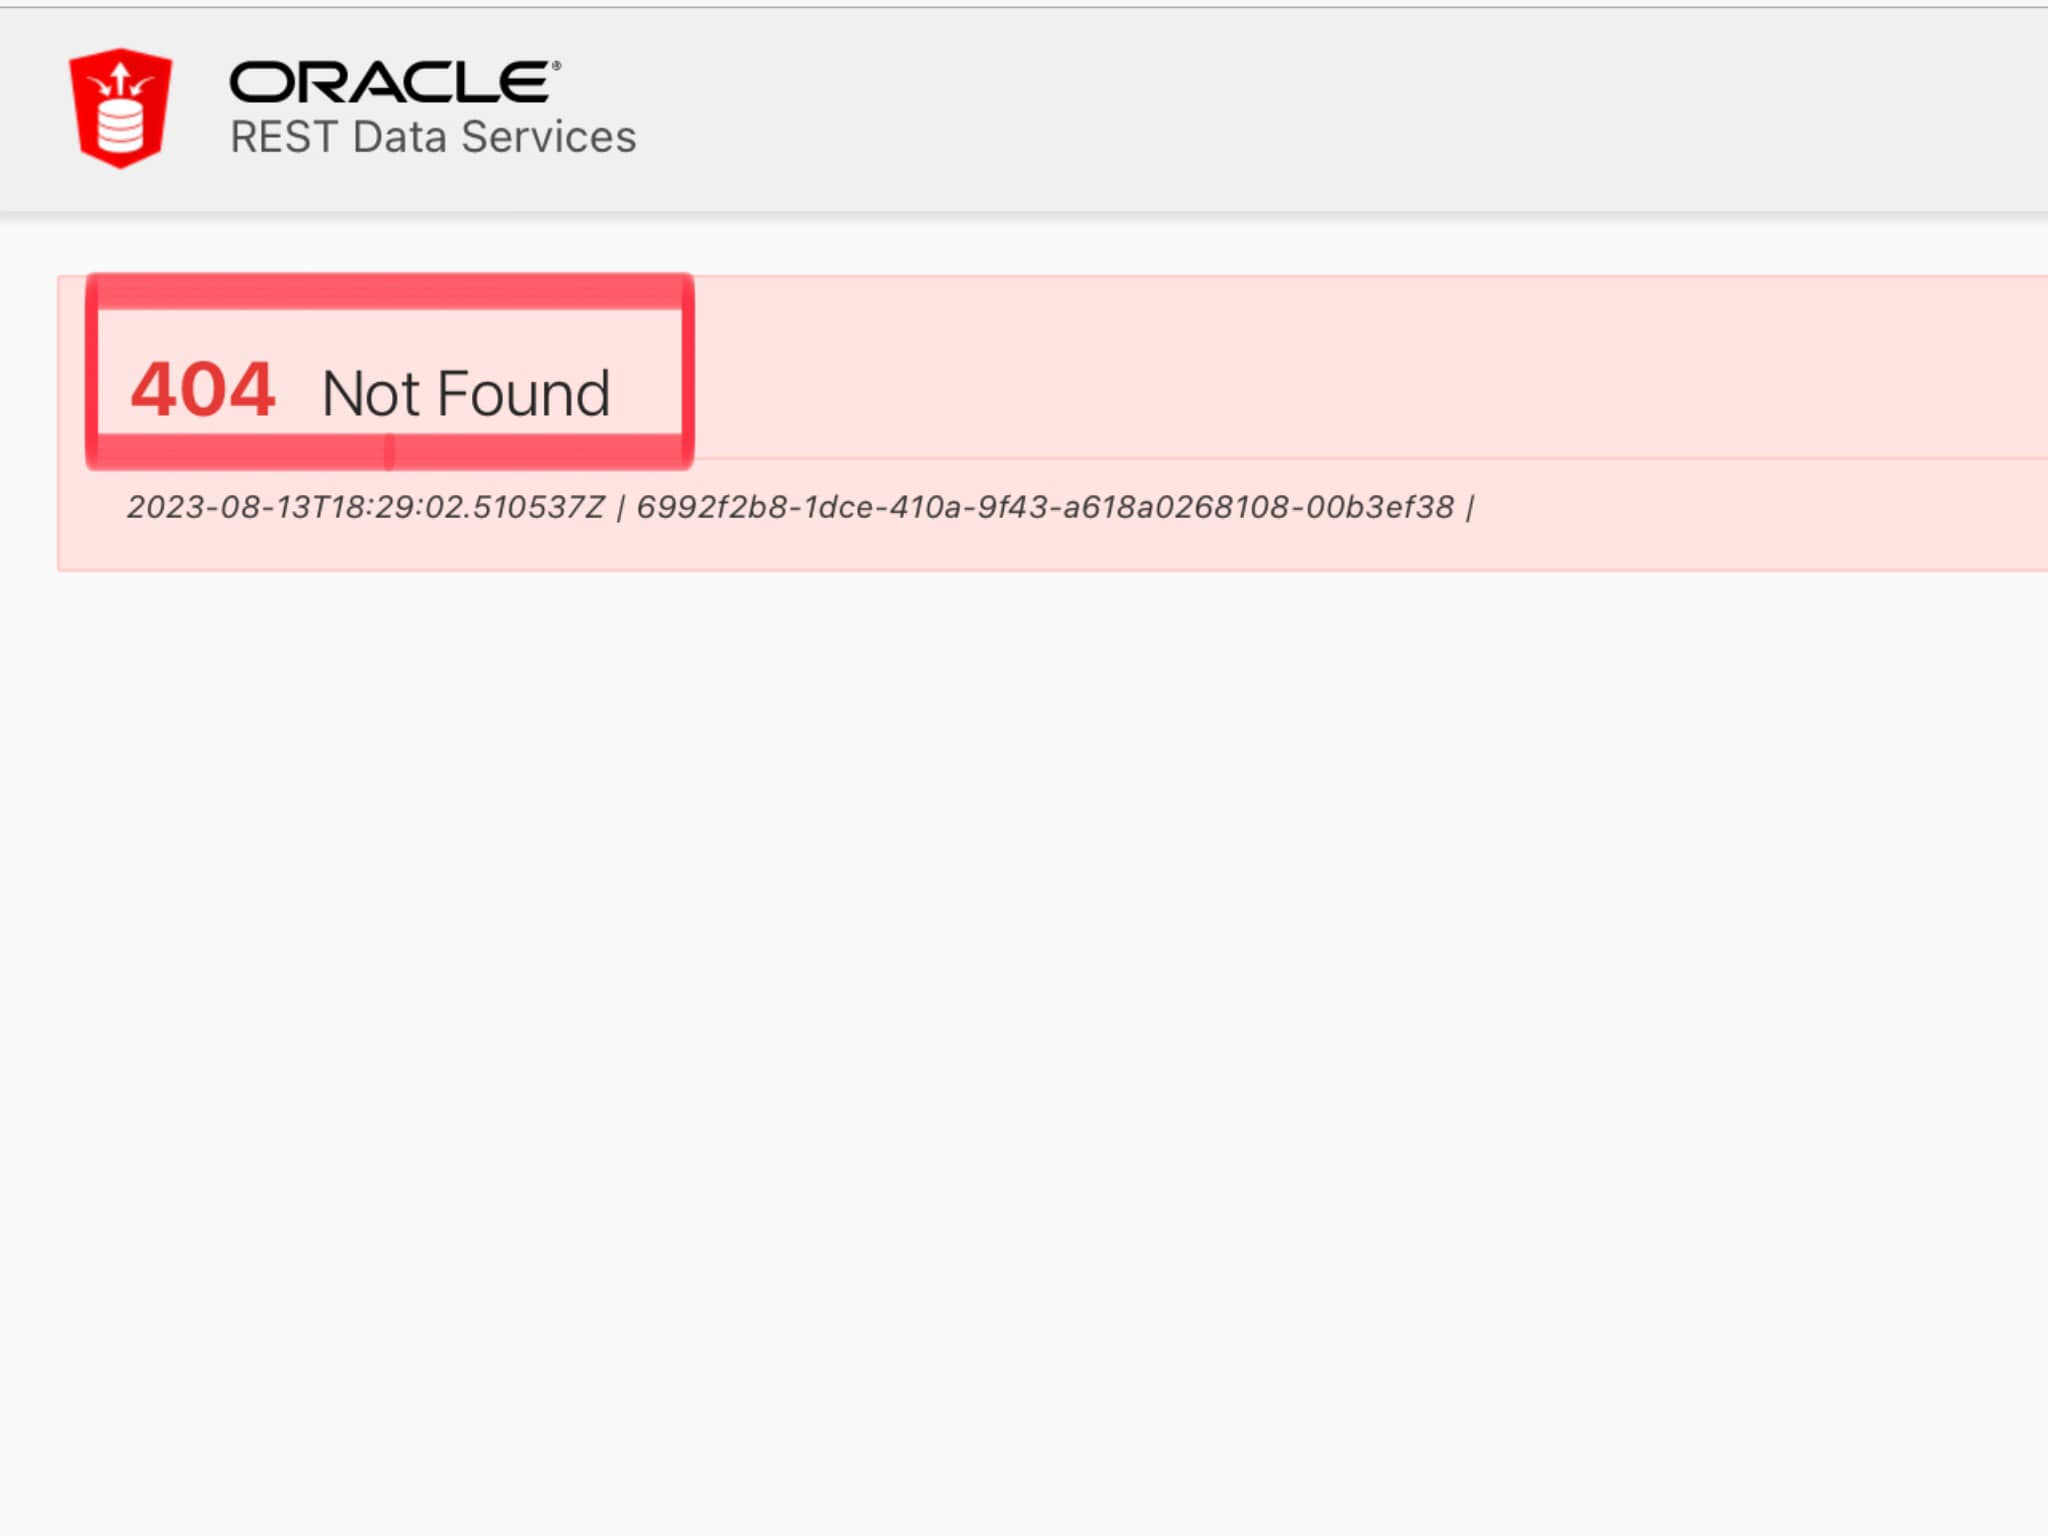The width and height of the screenshot is (2048, 1536).
Task: Click the white arrows atop the shield emblem
Action: tap(121, 80)
